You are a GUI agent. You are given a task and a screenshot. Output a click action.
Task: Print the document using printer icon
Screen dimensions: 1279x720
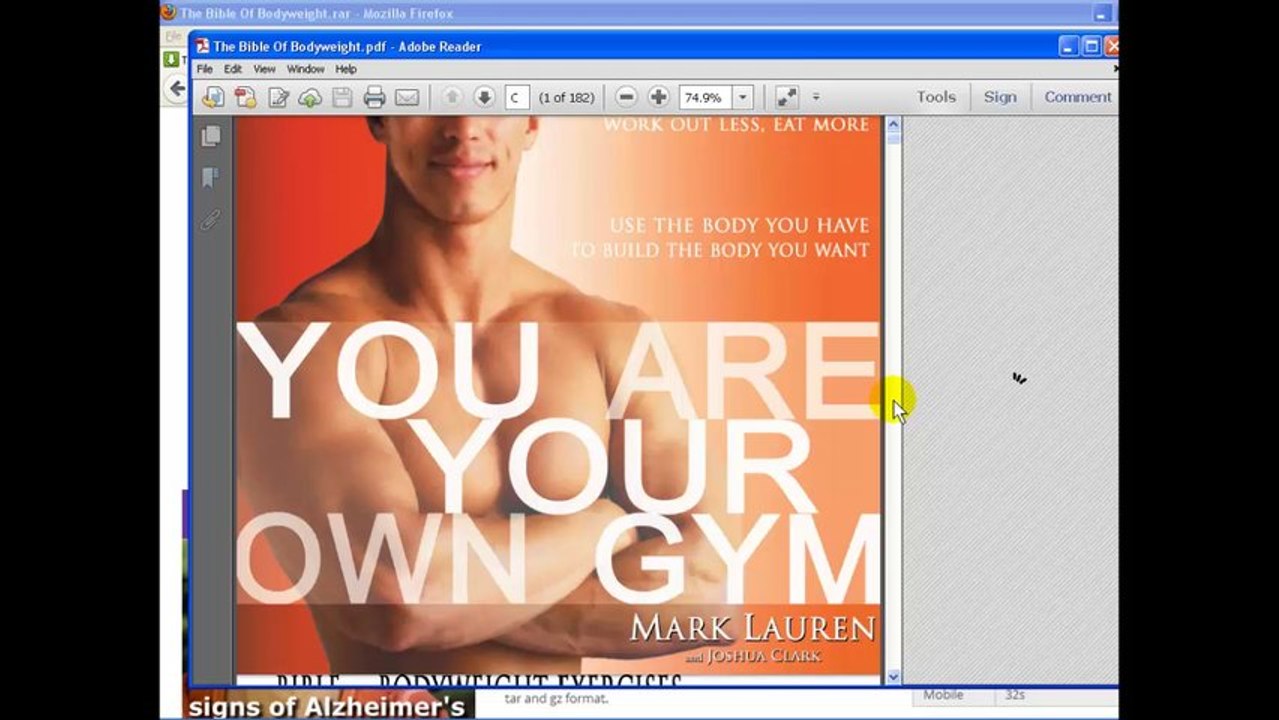tap(375, 97)
